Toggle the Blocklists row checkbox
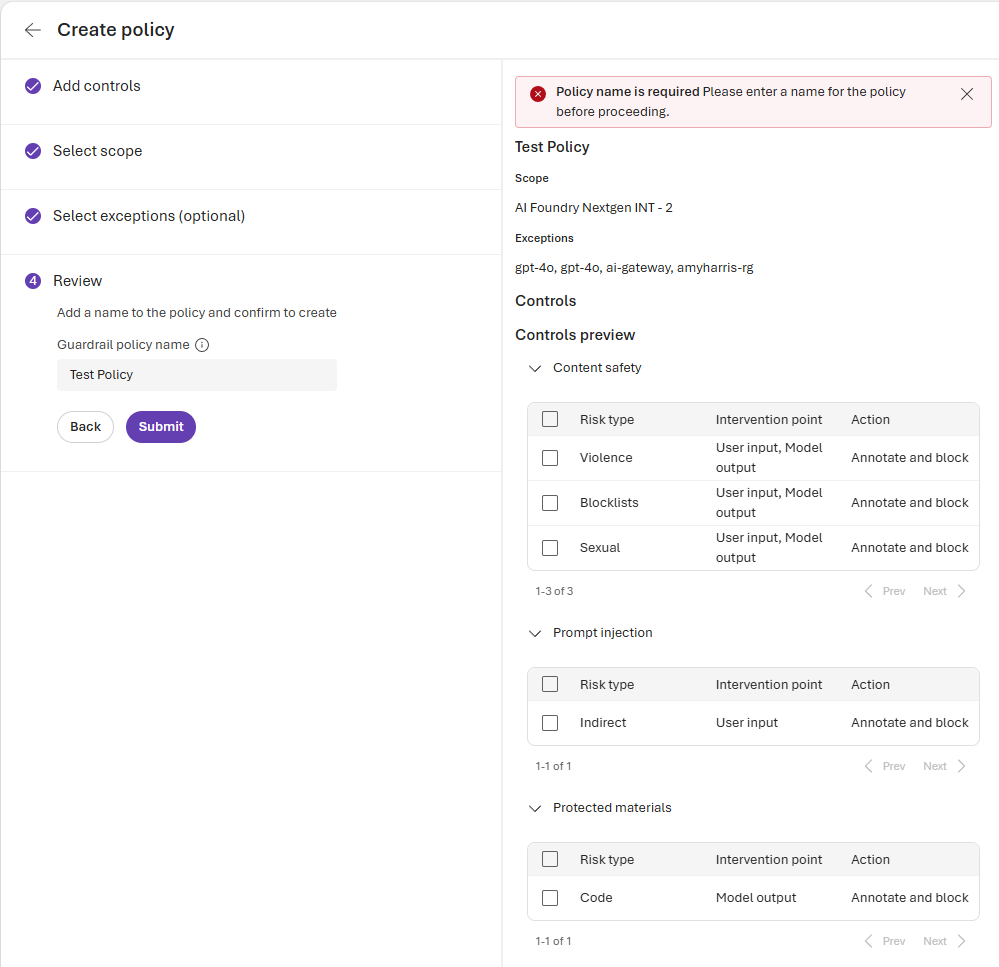Viewport: 999px width, 967px height. tap(550, 503)
